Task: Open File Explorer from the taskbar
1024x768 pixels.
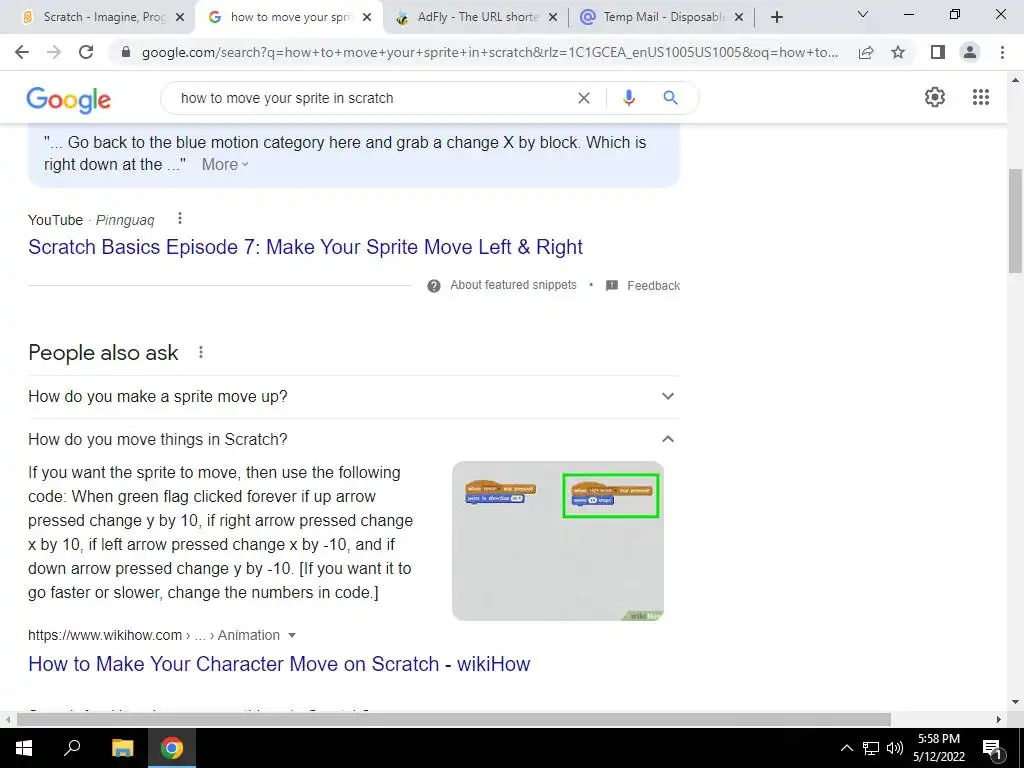Action: [x=122, y=748]
